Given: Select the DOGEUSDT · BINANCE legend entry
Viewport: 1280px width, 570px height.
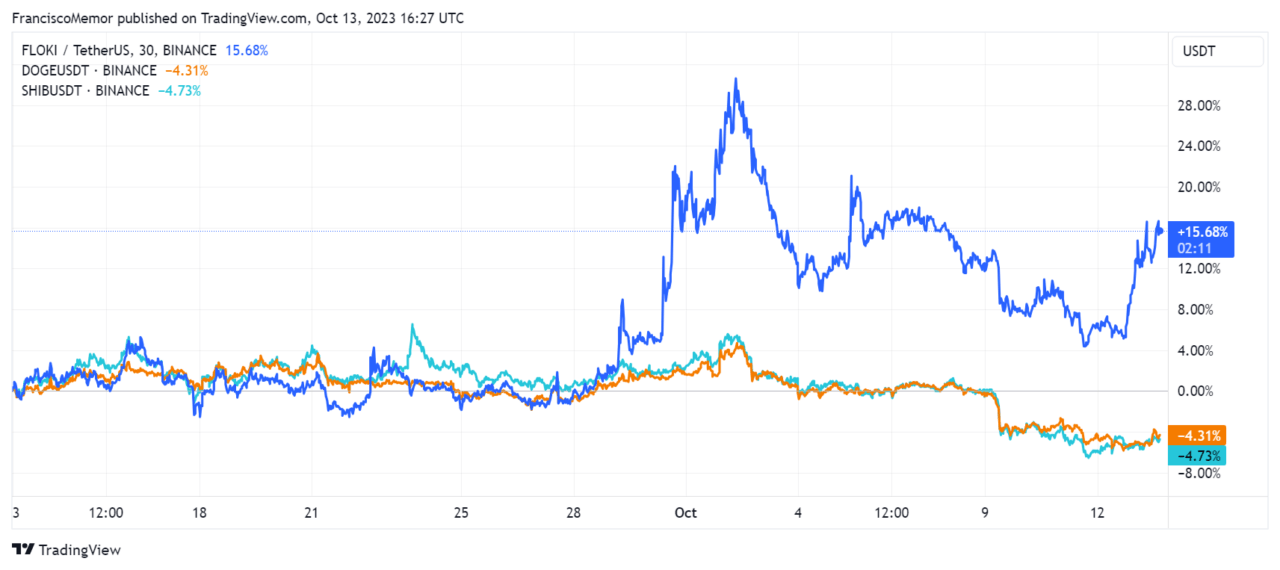Looking at the screenshot, I should (x=89, y=71).
